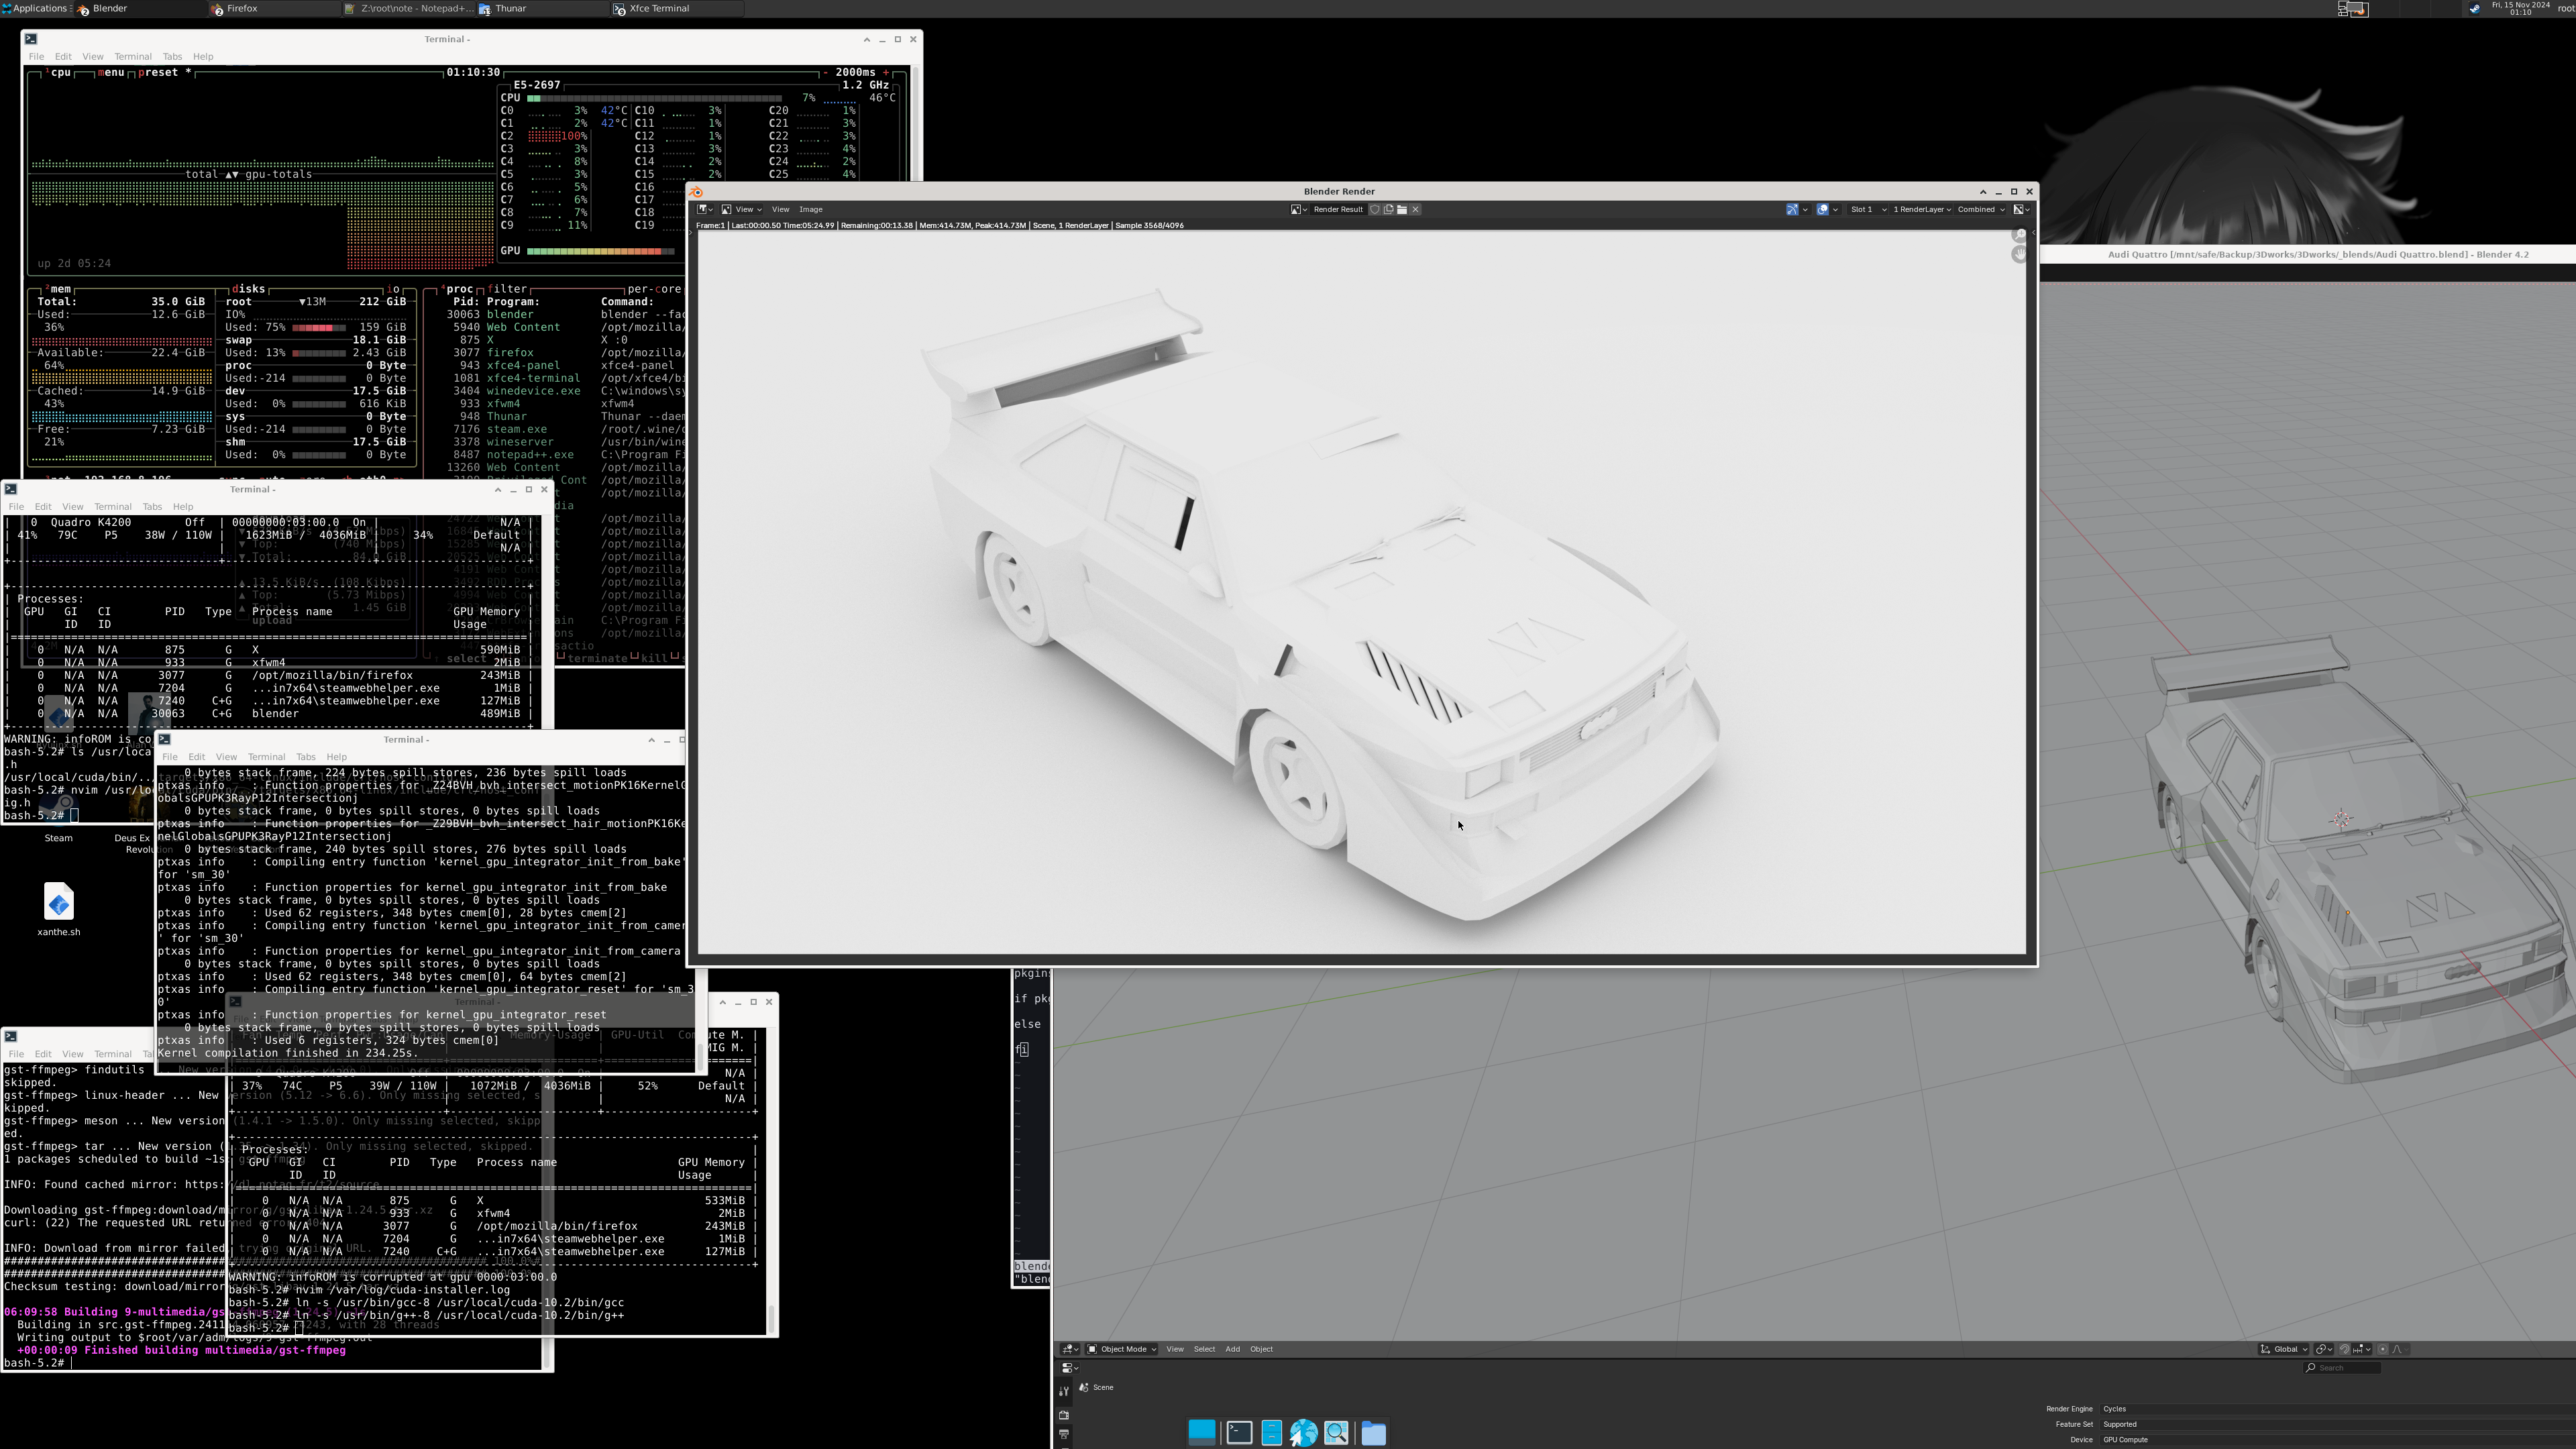Image resolution: width=2576 pixels, height=1449 pixels.
Task: Open Add menu in 3D viewport header
Action: 1232,1349
